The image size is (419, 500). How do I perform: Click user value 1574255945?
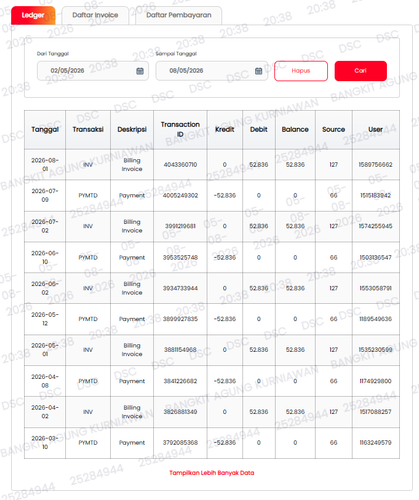(375, 226)
